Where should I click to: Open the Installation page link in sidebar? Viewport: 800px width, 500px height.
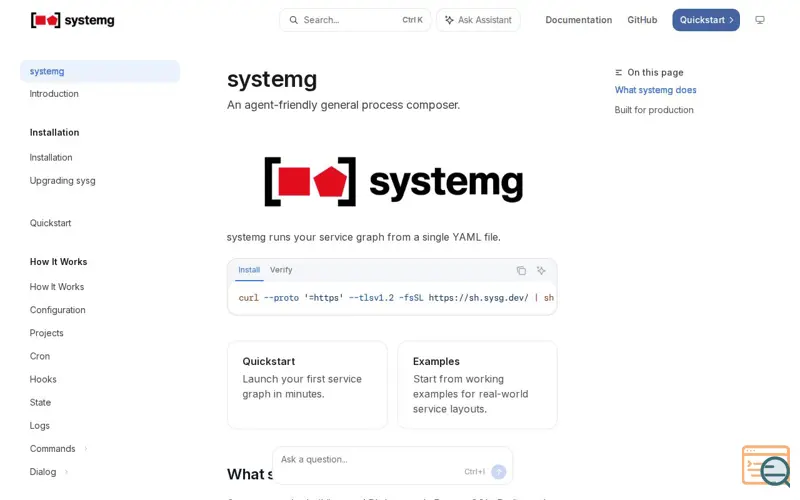51,158
